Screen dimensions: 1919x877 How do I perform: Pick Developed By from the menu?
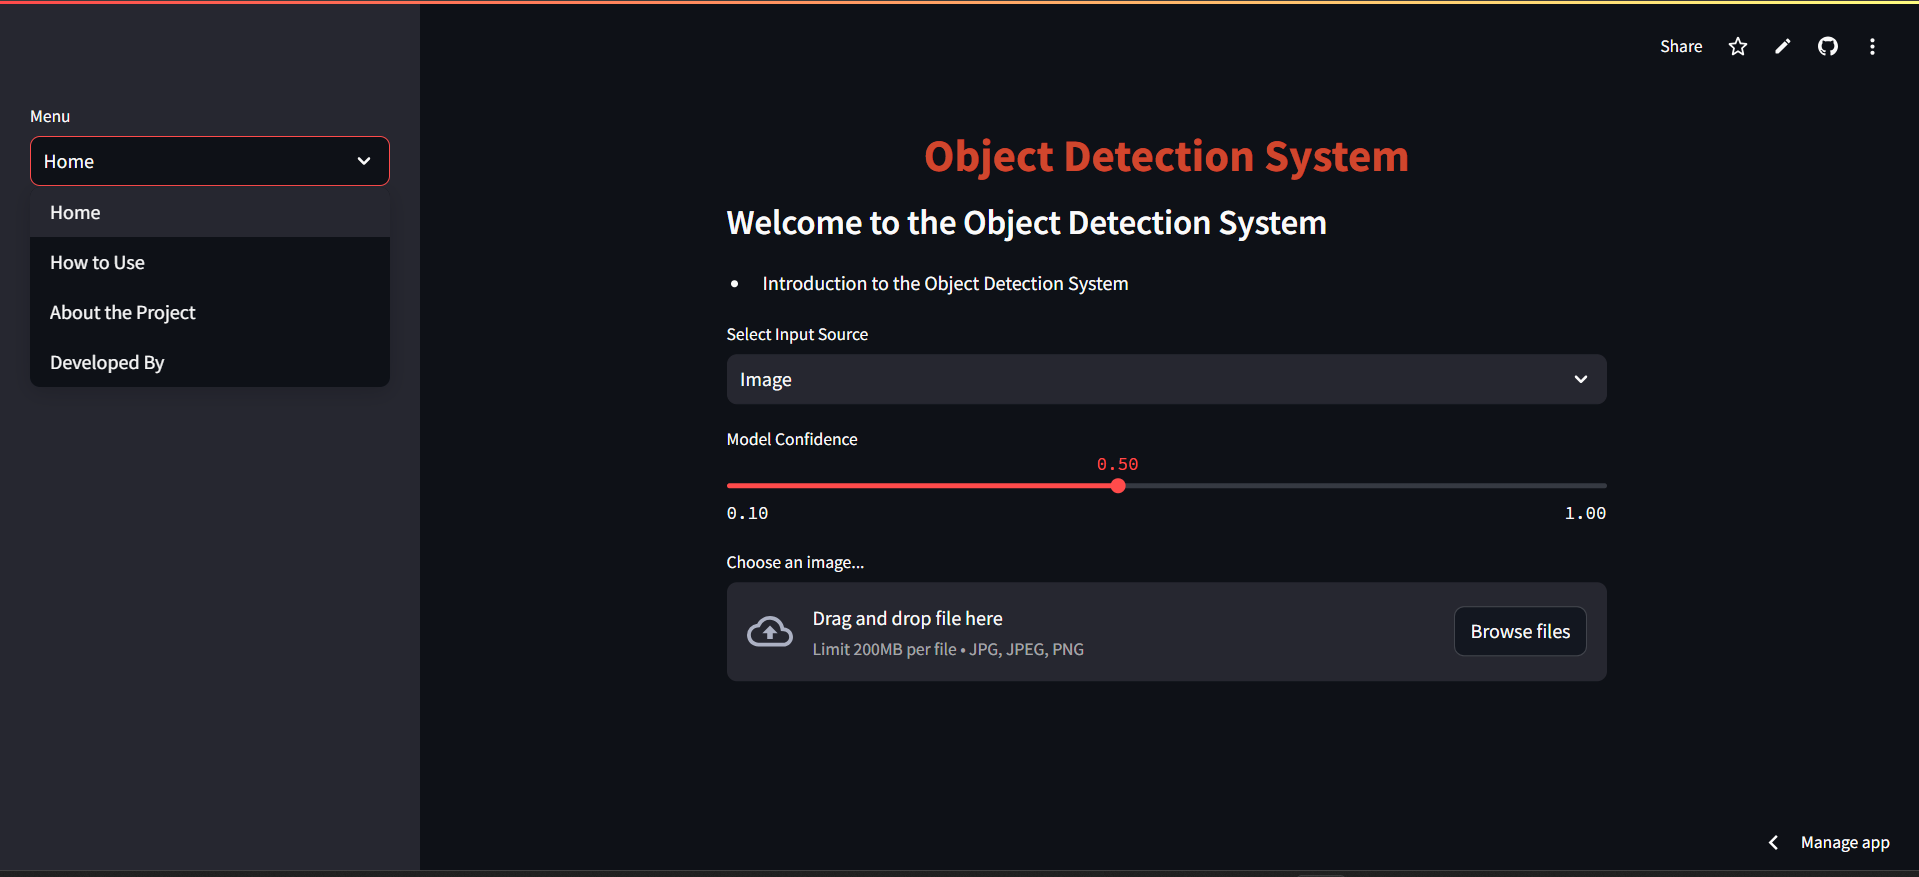click(x=107, y=363)
